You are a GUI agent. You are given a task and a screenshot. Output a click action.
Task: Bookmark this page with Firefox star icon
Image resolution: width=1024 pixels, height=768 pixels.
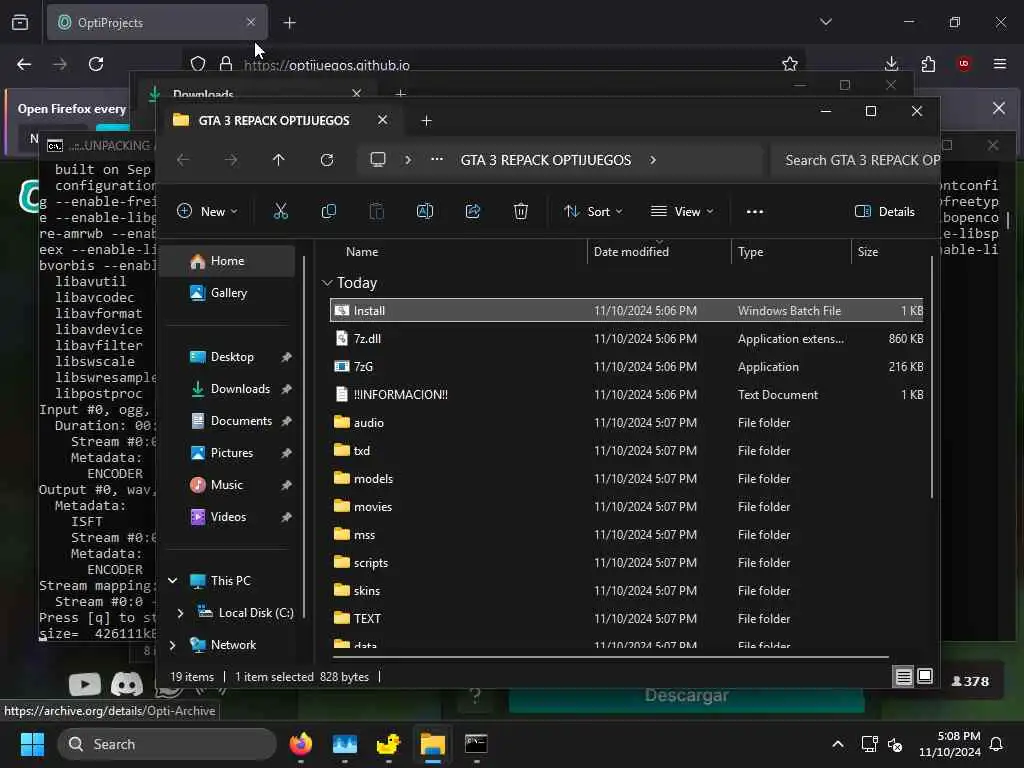point(790,64)
